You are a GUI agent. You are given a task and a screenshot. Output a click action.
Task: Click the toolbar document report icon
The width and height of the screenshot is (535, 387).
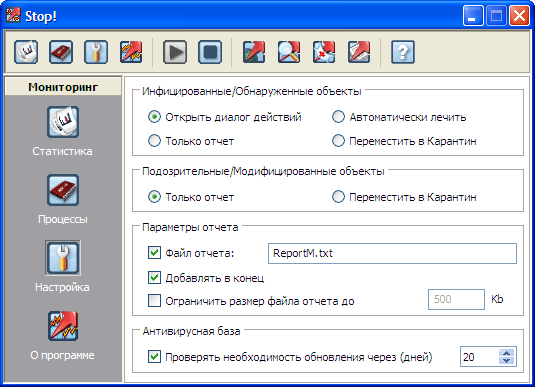(359, 52)
